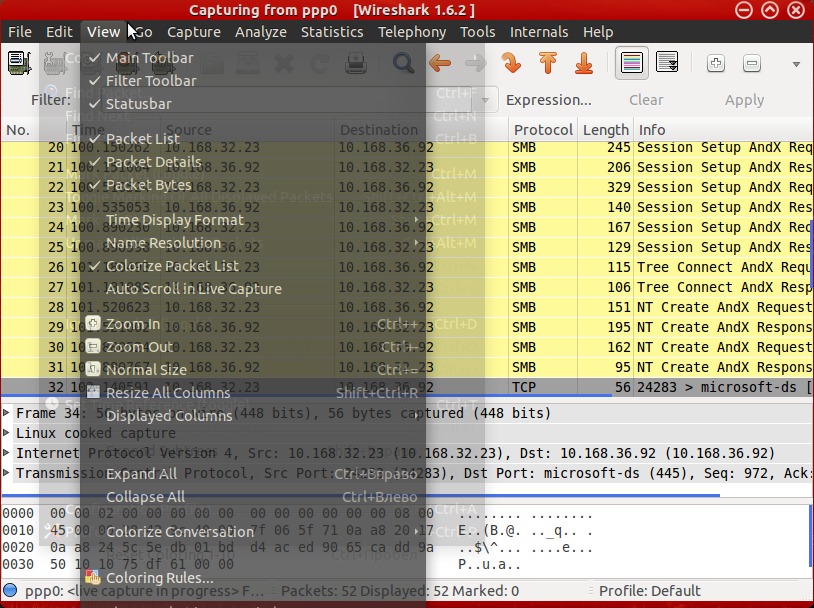The image size is (814, 608).
Task: Open the Tools menu
Action: [478, 32]
